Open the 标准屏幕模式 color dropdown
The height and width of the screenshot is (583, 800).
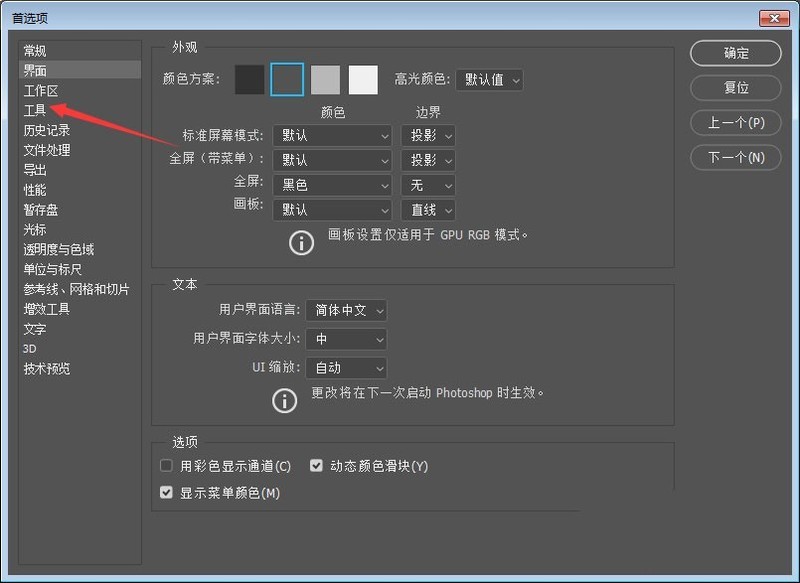coord(332,135)
